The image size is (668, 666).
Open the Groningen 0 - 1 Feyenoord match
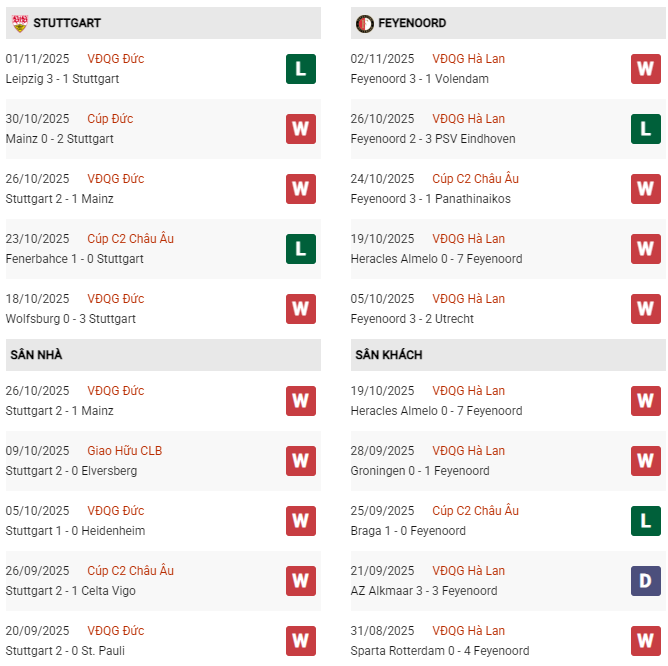pos(420,471)
